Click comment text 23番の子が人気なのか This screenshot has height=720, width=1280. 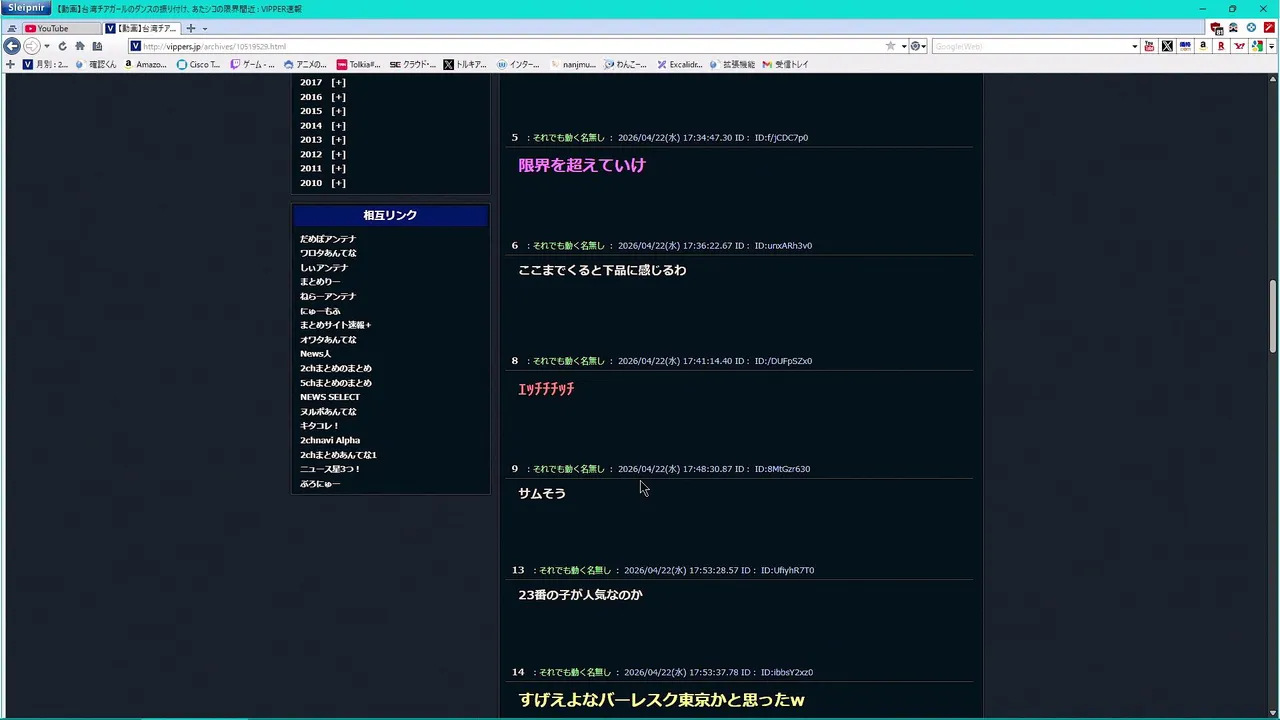(x=580, y=595)
